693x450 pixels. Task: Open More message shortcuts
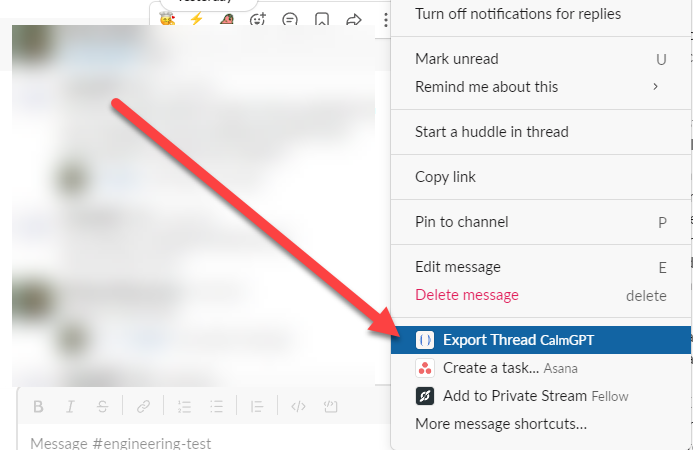(x=541, y=423)
